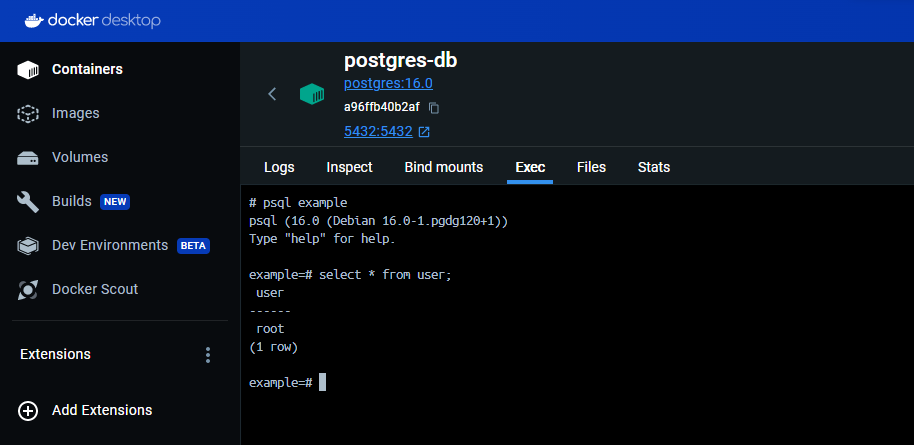Go back using the left chevron
The height and width of the screenshot is (445, 914).
(x=272, y=94)
